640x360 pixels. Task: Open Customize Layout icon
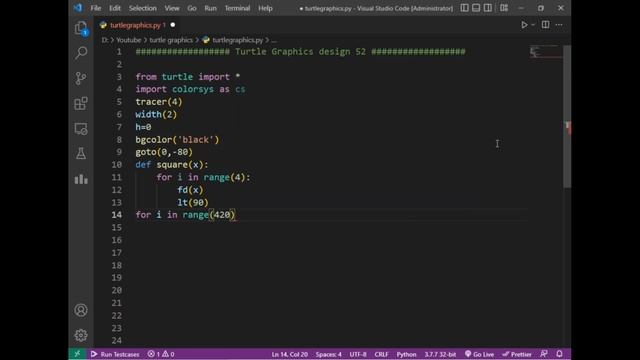[504, 8]
